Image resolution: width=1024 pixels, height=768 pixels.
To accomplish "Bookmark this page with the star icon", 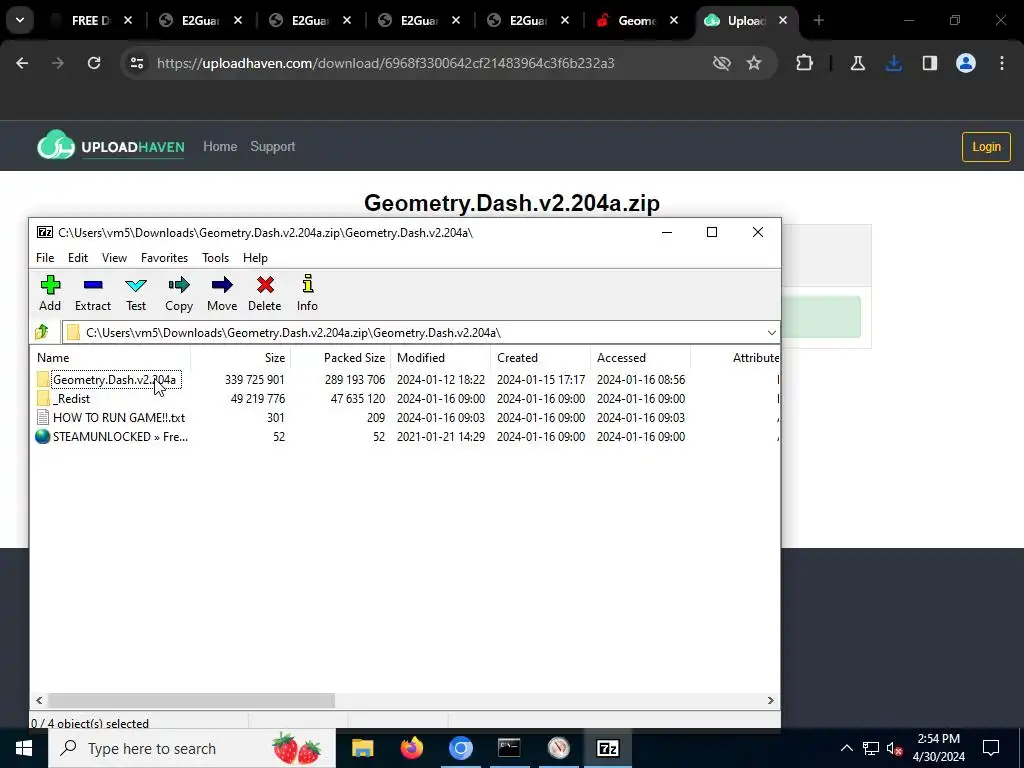I will 754,63.
